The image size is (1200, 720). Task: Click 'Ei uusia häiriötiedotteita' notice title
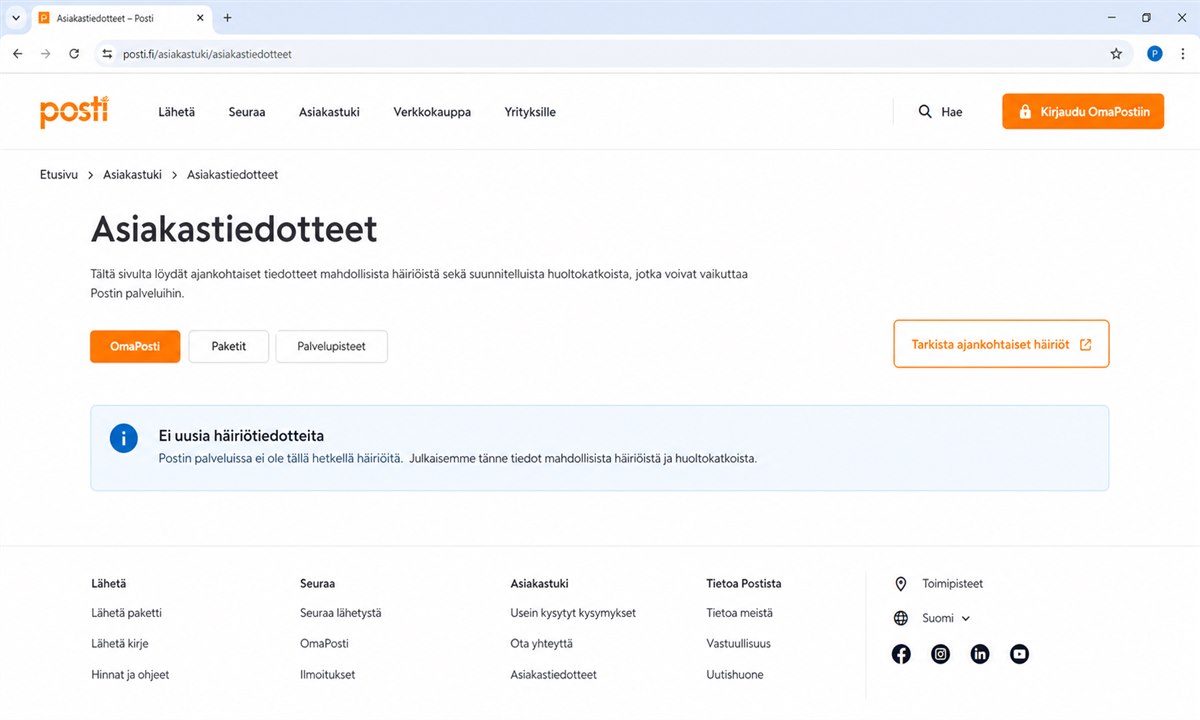click(x=241, y=436)
